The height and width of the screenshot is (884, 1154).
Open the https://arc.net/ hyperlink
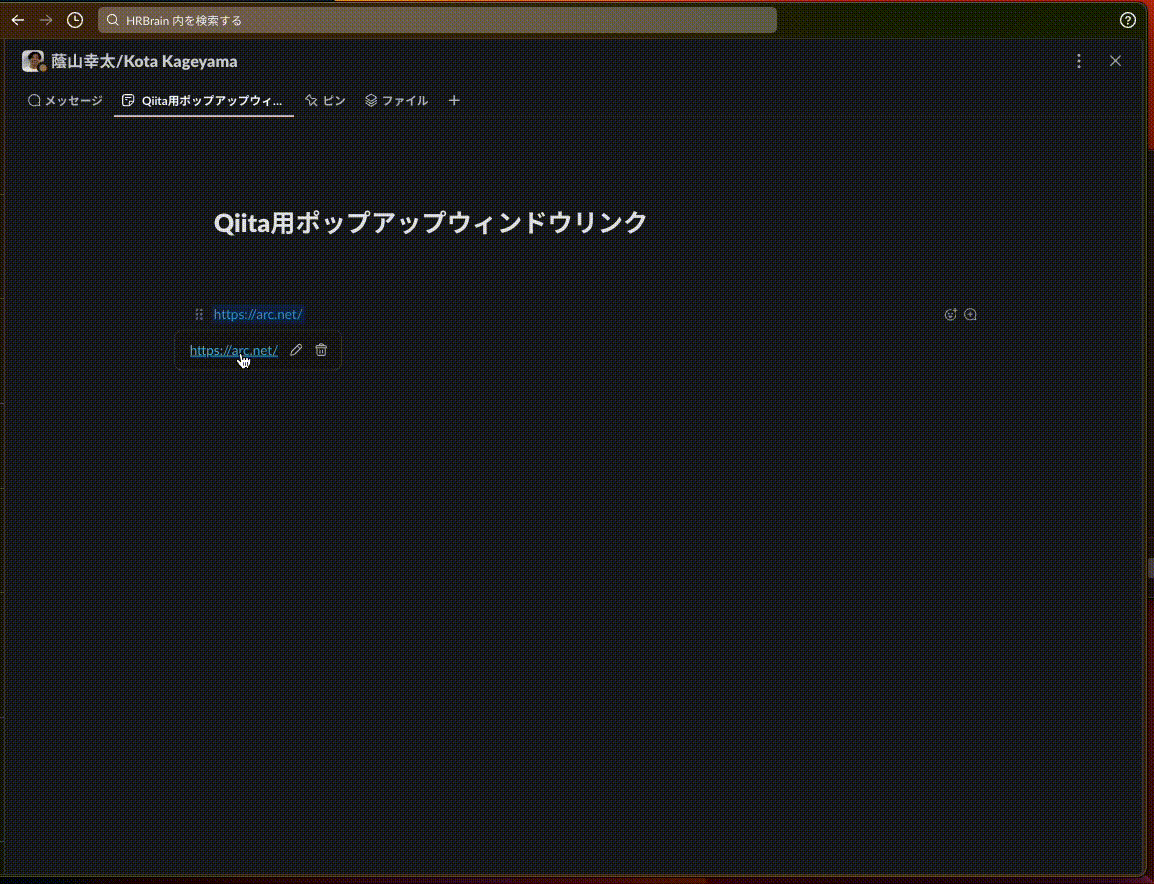click(x=258, y=314)
